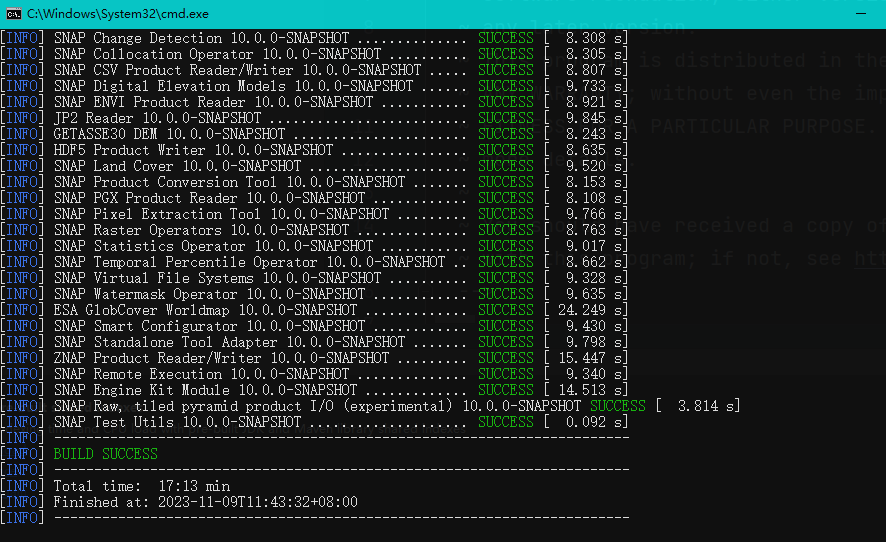Click the 14.513 s duration value
This screenshot has width=886, height=542.
click(x=589, y=390)
